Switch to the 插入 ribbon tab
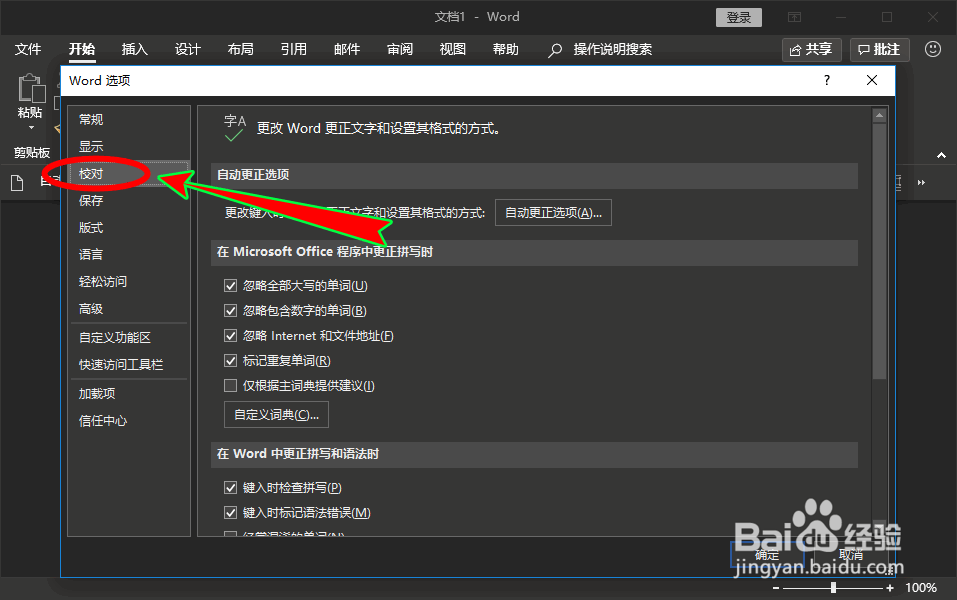This screenshot has width=957, height=600. (x=134, y=49)
